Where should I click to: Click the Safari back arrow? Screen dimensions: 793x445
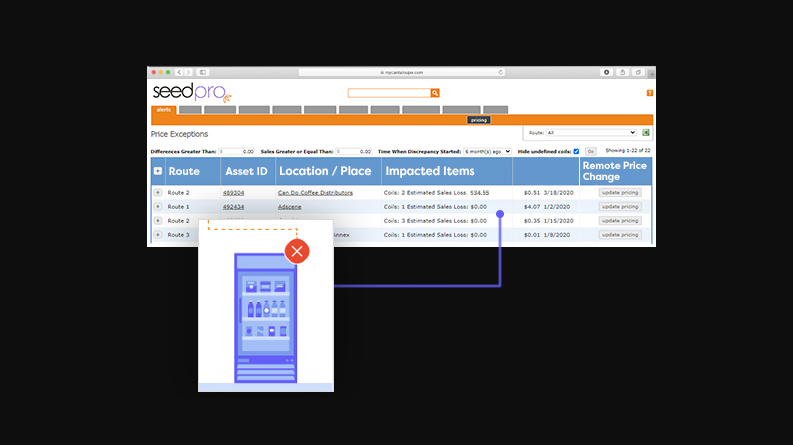179,72
